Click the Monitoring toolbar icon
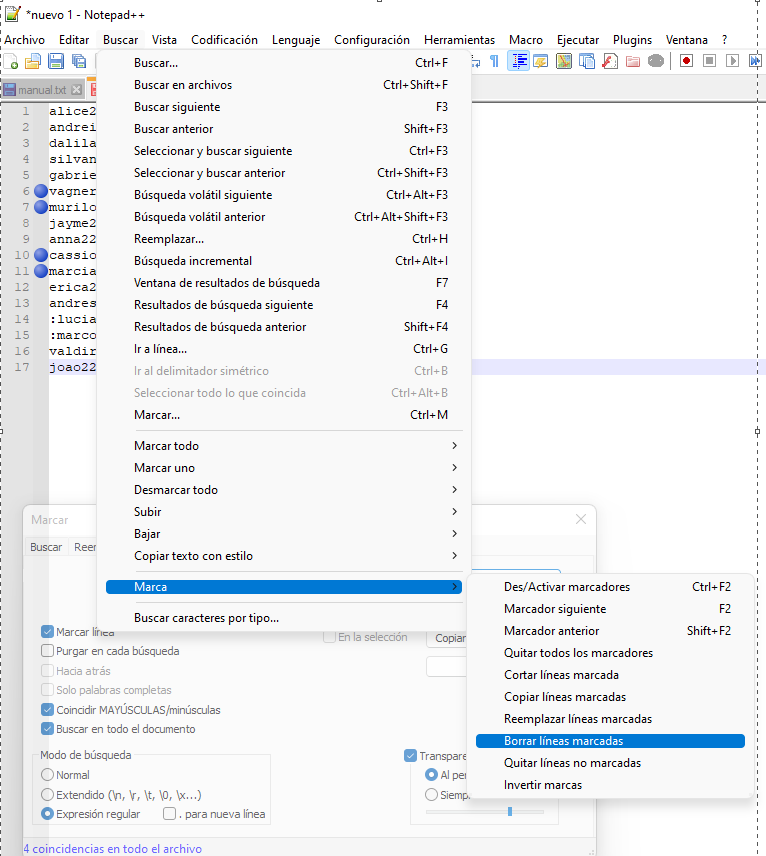This screenshot has height=856, width=766. pos(656,61)
